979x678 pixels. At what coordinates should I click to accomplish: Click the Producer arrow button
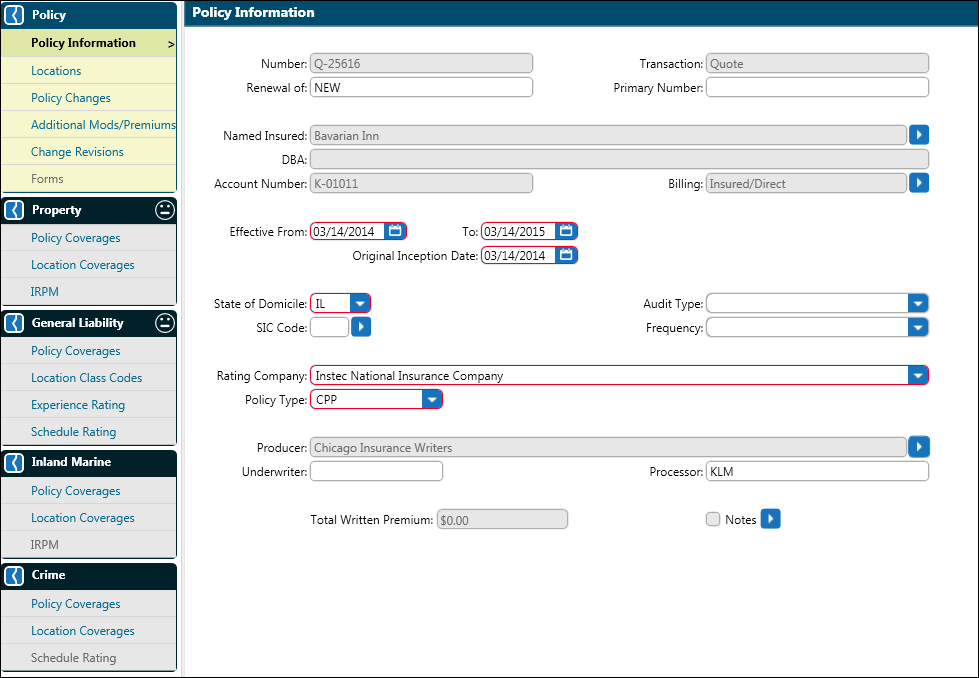click(x=918, y=447)
